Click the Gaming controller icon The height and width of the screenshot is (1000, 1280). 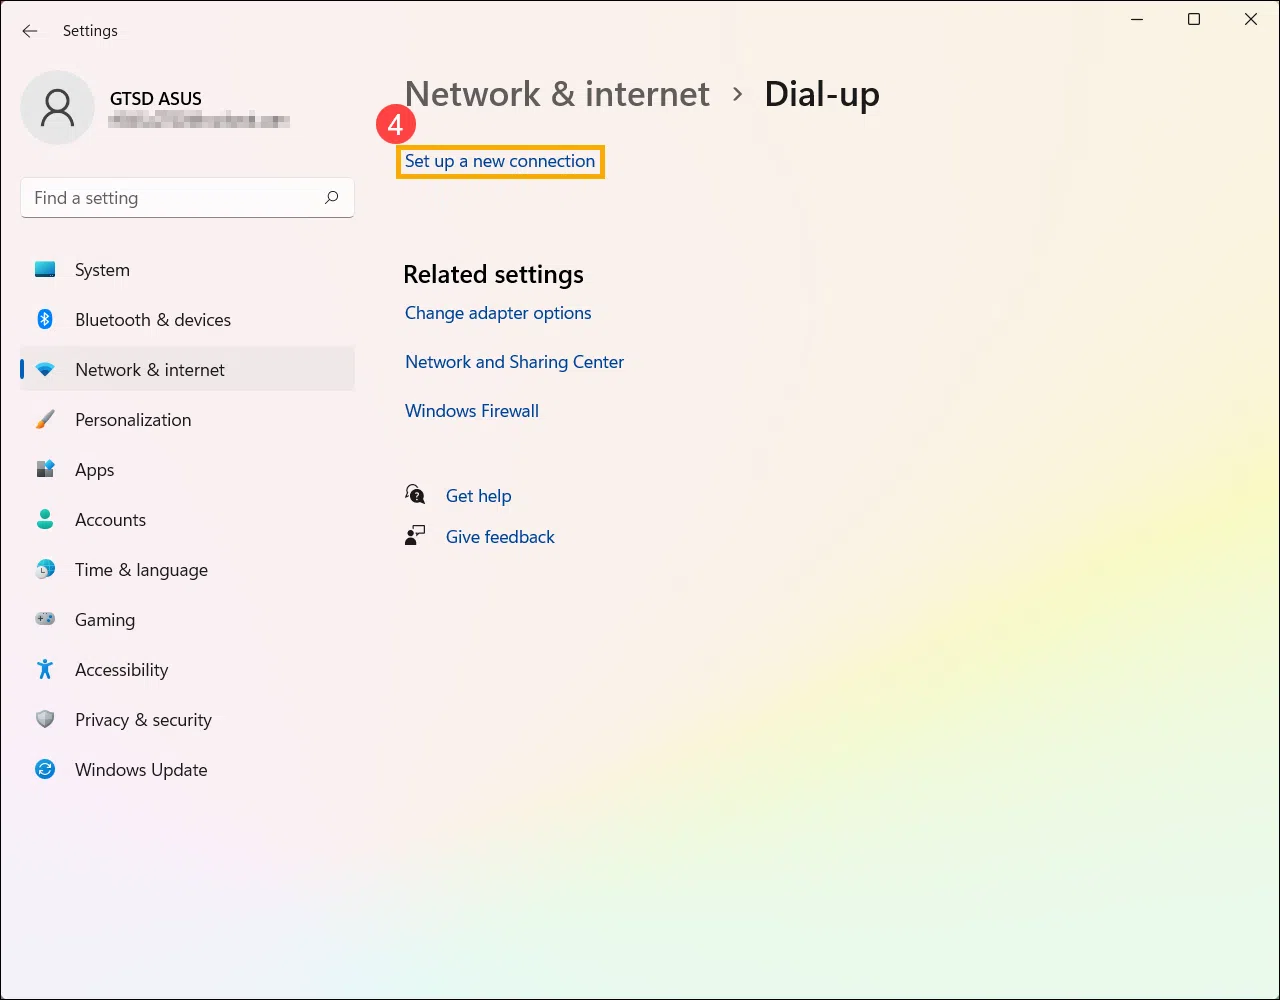[x=45, y=620]
